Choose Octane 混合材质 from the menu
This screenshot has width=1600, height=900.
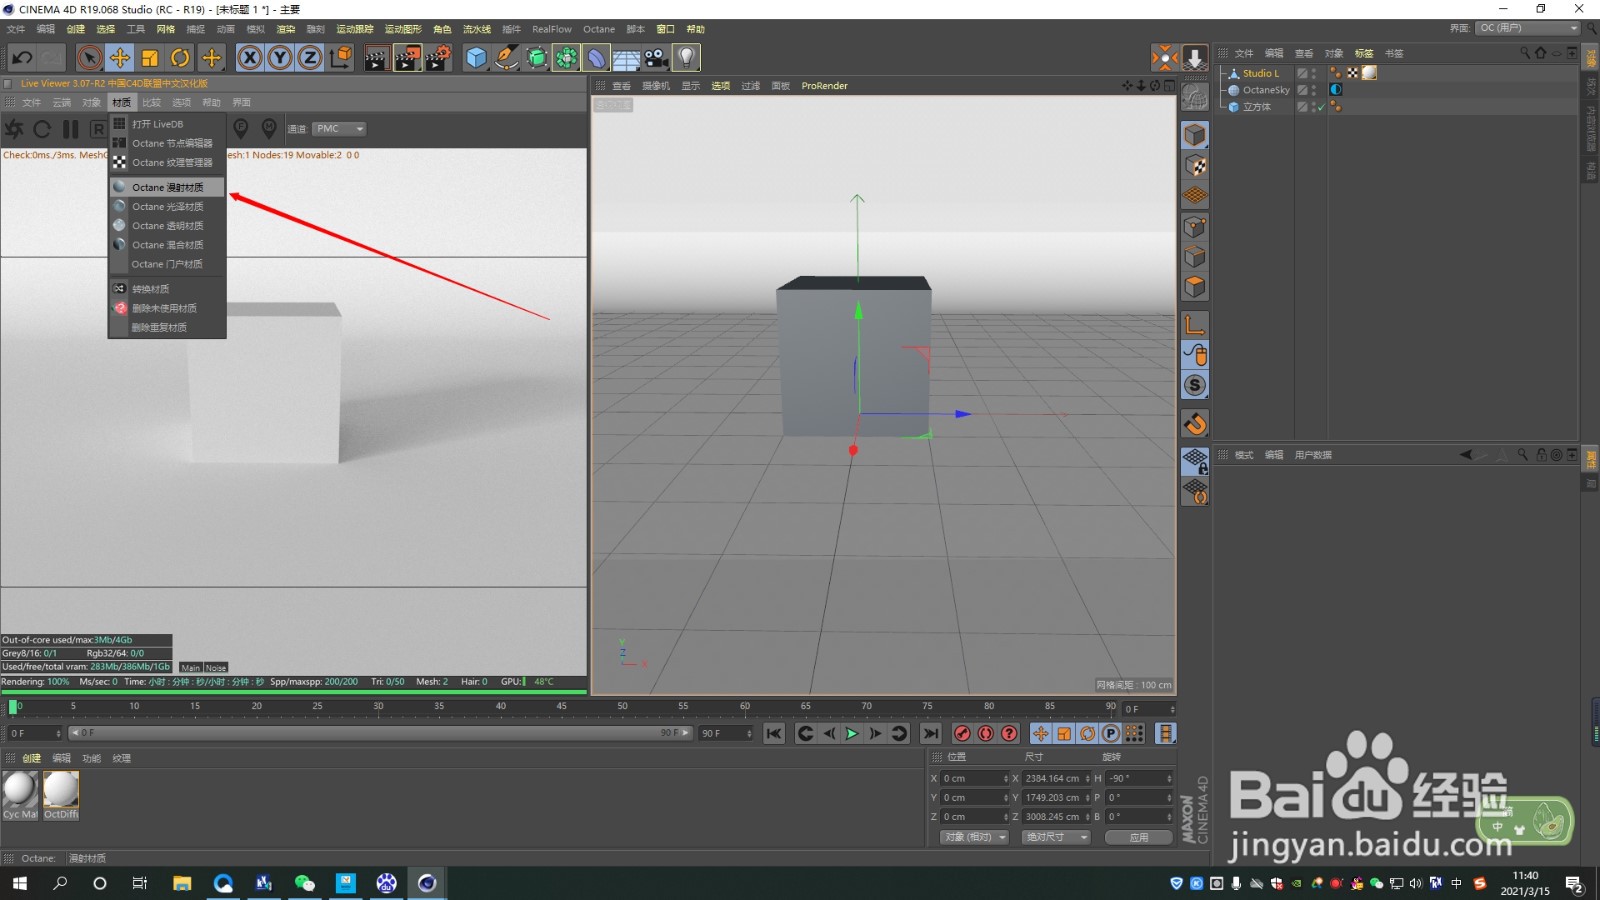[x=167, y=245]
